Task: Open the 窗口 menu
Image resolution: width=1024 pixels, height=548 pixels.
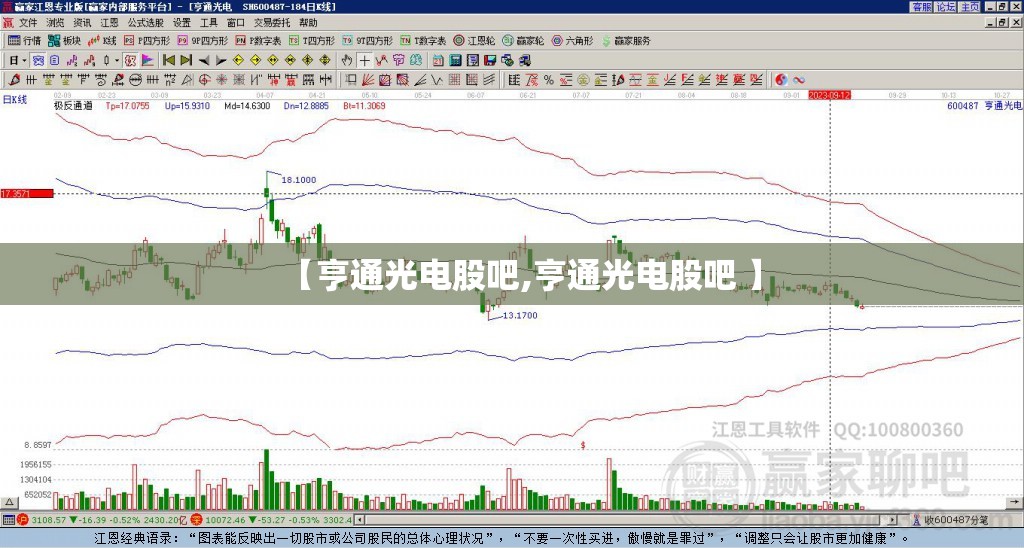Action: pos(236,23)
